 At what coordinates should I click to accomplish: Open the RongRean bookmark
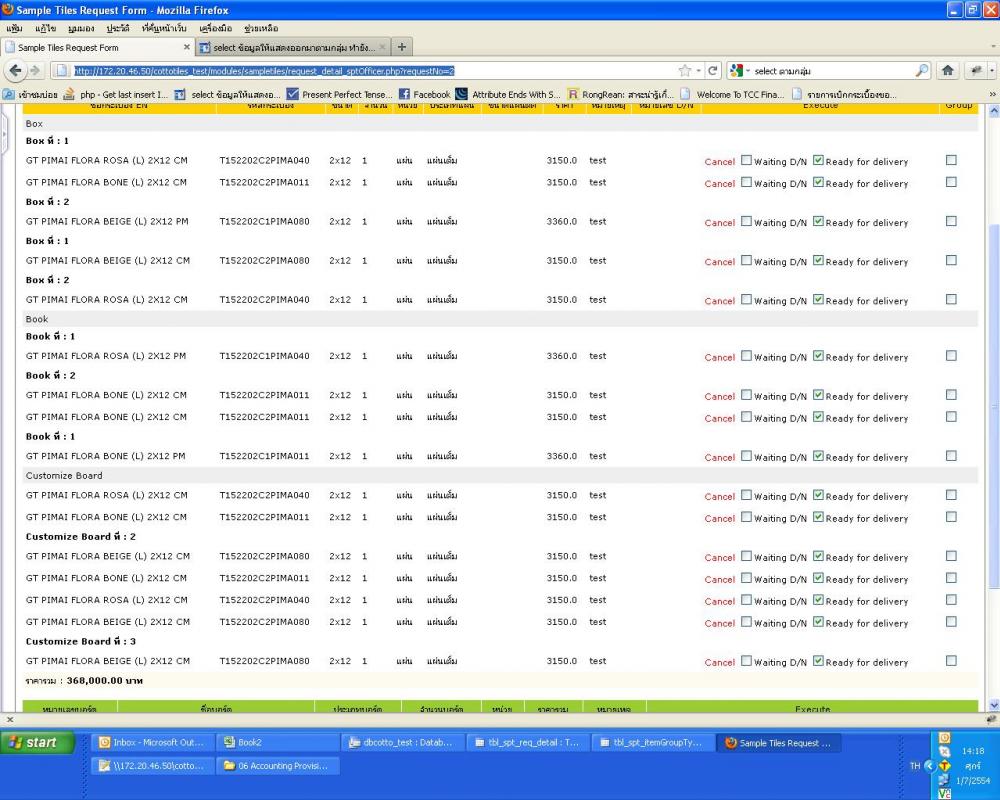620,94
